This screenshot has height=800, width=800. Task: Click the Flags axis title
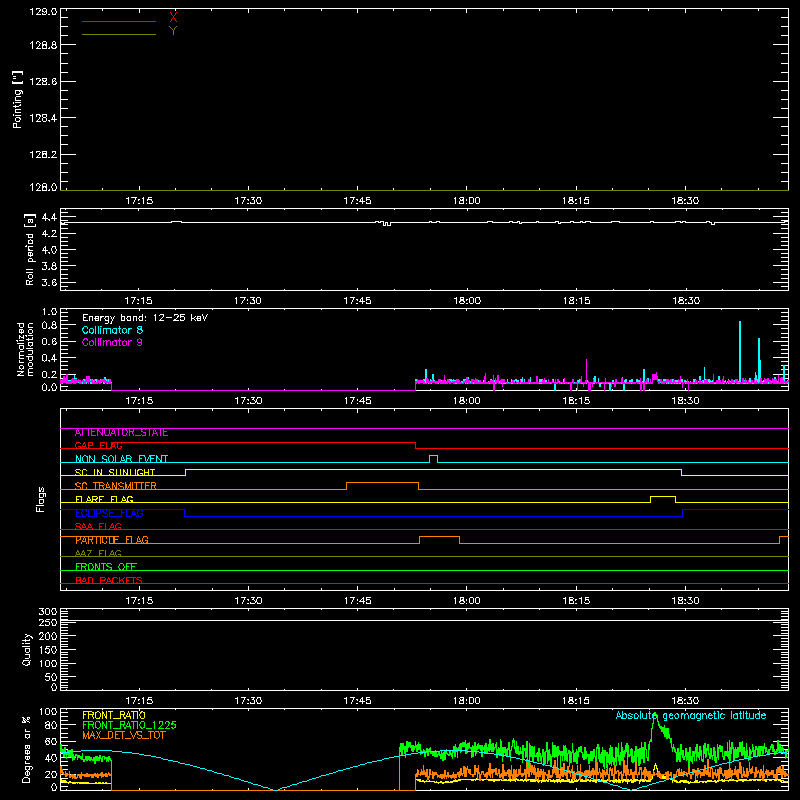click(x=41, y=499)
